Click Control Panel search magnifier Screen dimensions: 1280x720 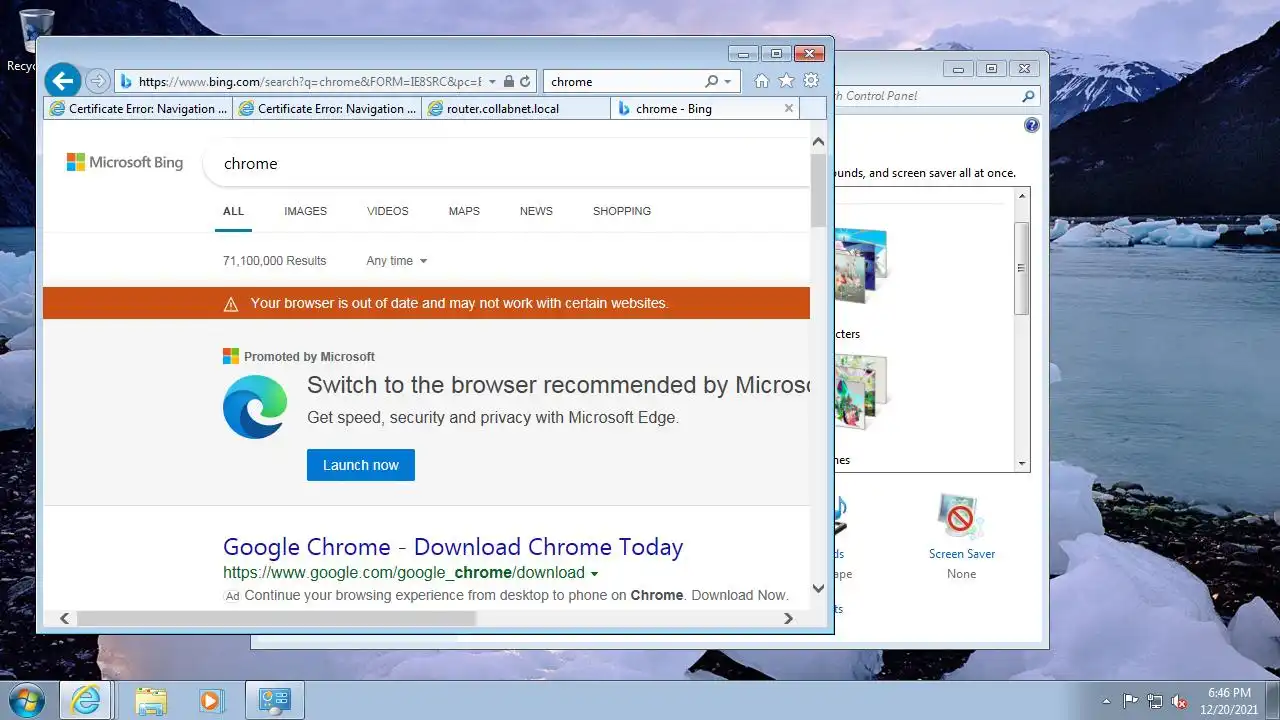tap(1028, 96)
